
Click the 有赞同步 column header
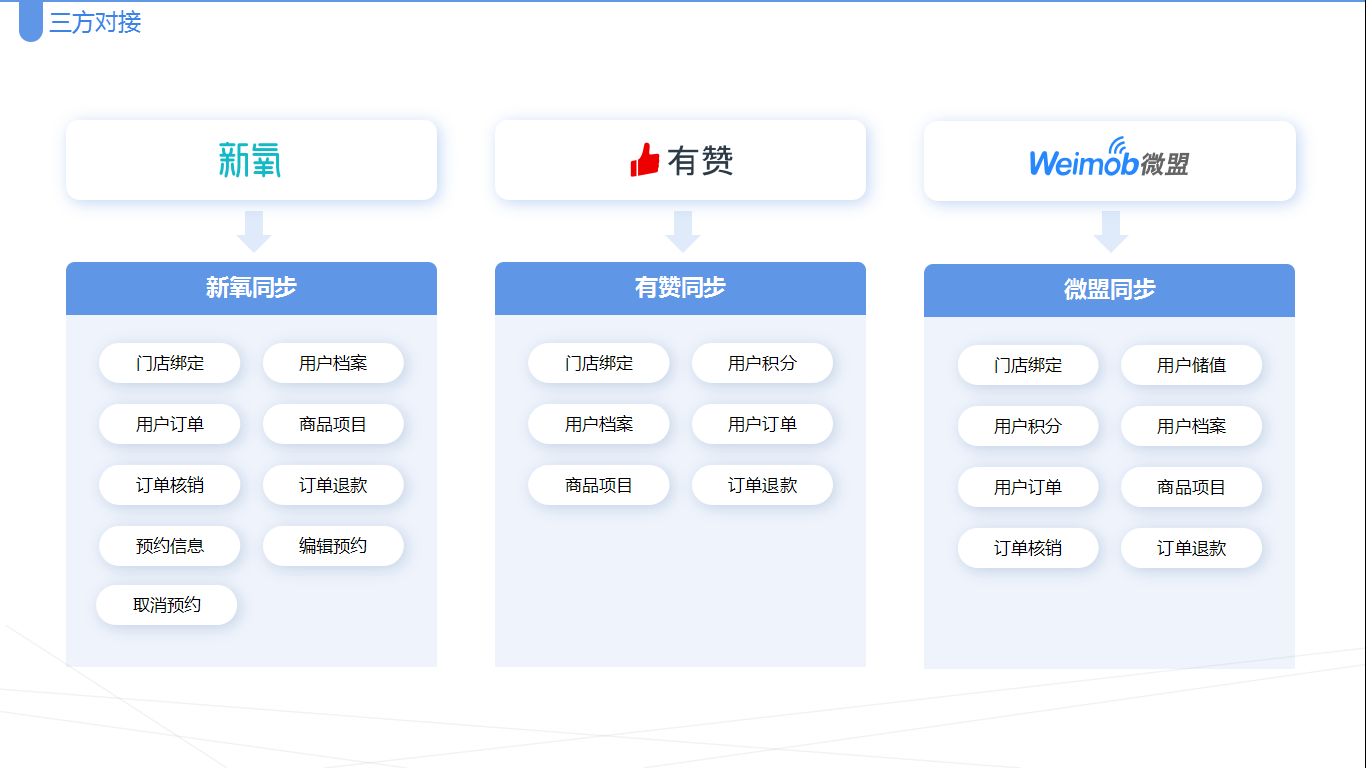click(x=680, y=288)
